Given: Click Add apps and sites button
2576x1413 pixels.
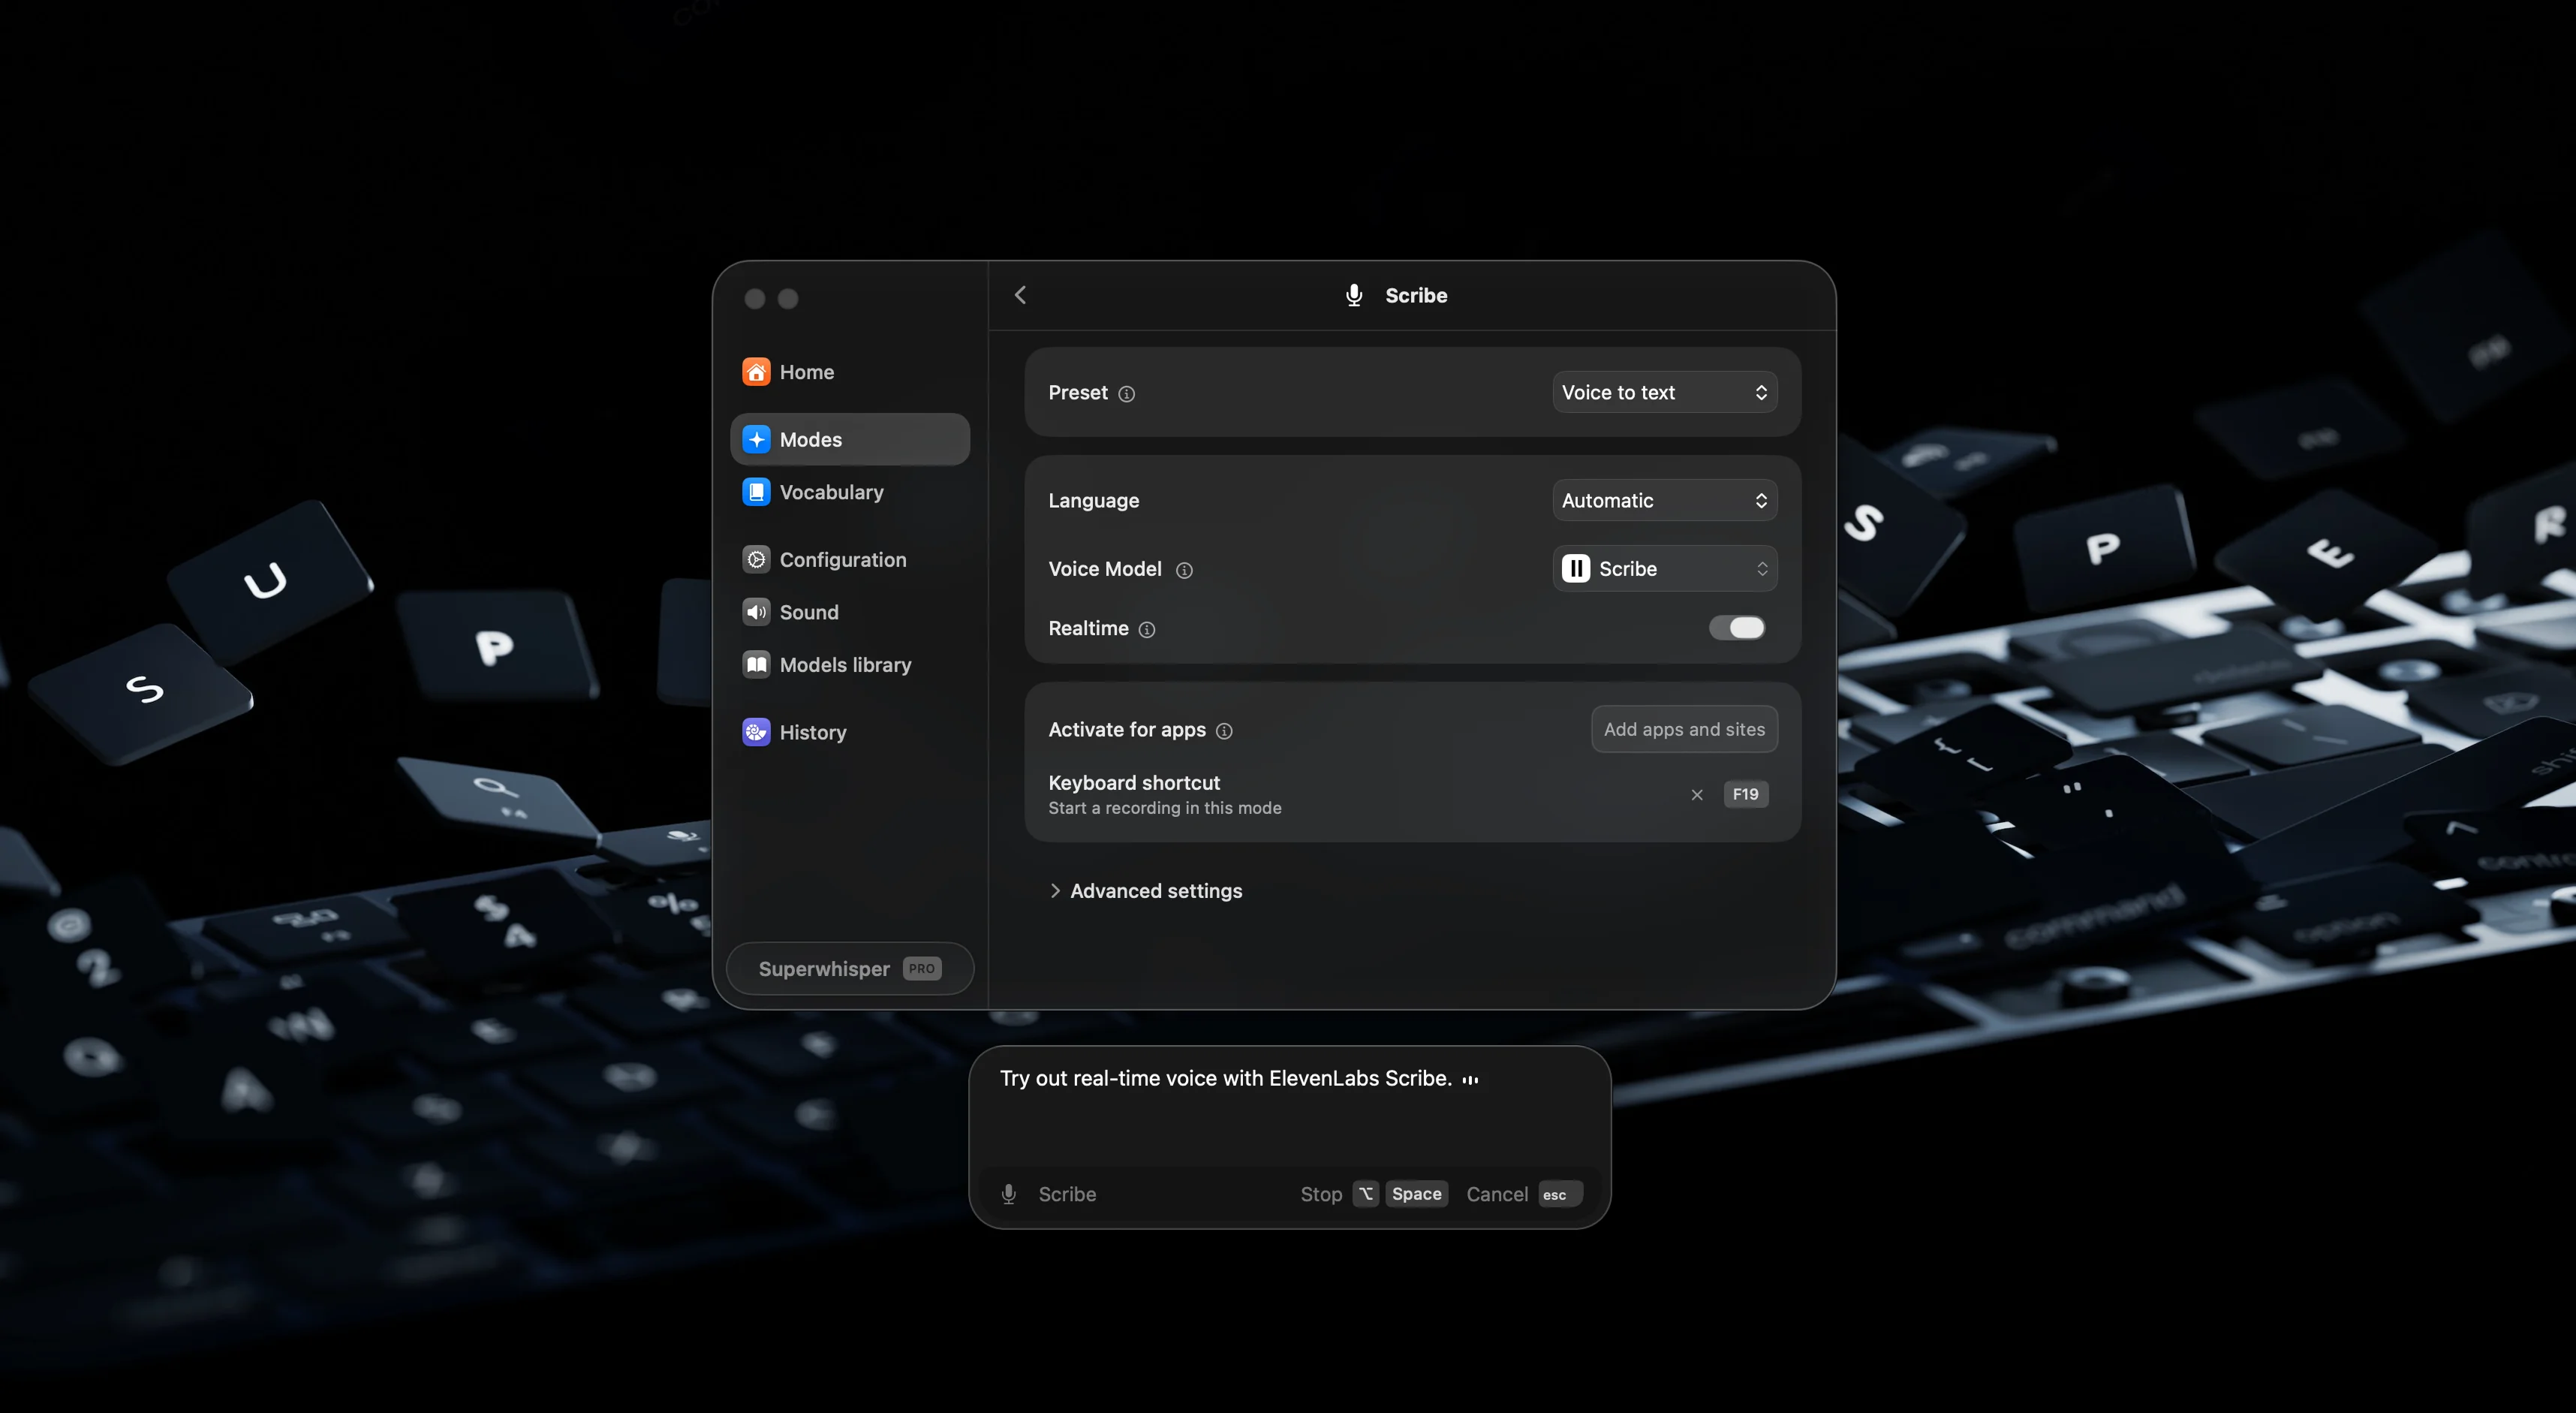Looking at the screenshot, I should (x=1684, y=729).
